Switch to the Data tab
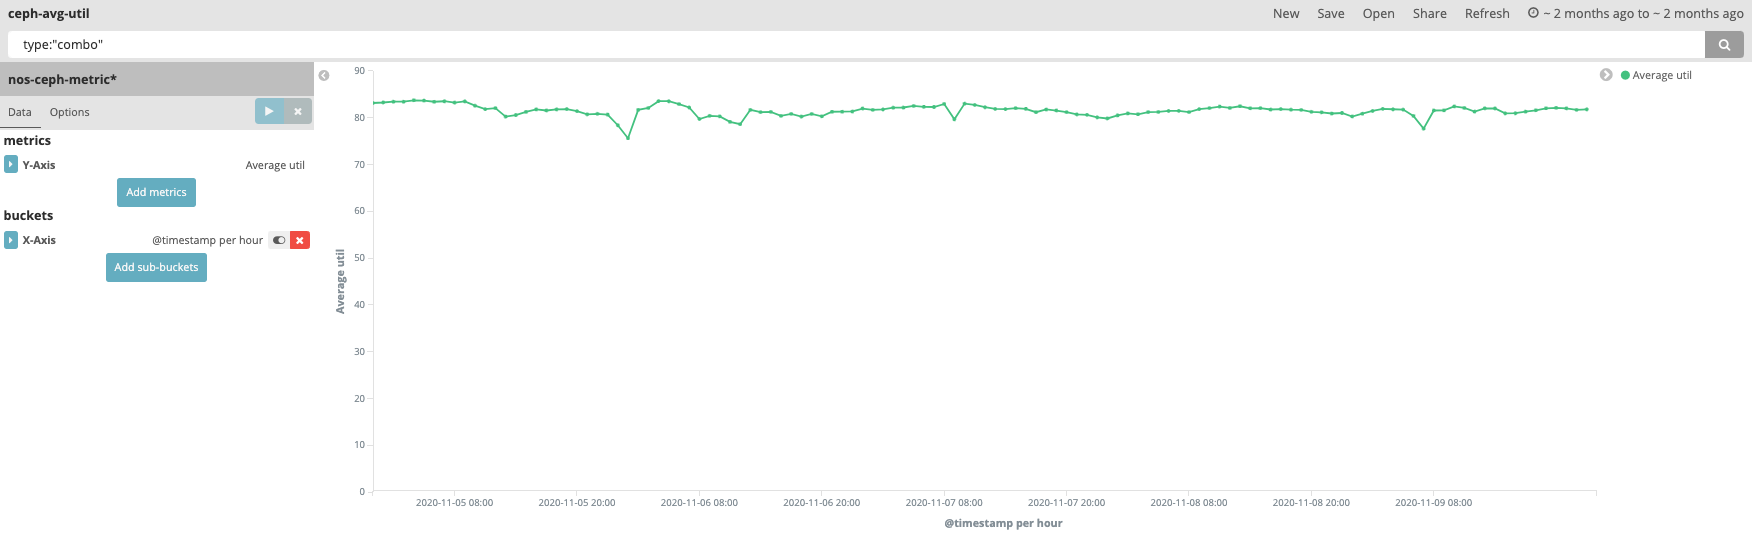Viewport: 1752px width, 534px height. tap(20, 112)
